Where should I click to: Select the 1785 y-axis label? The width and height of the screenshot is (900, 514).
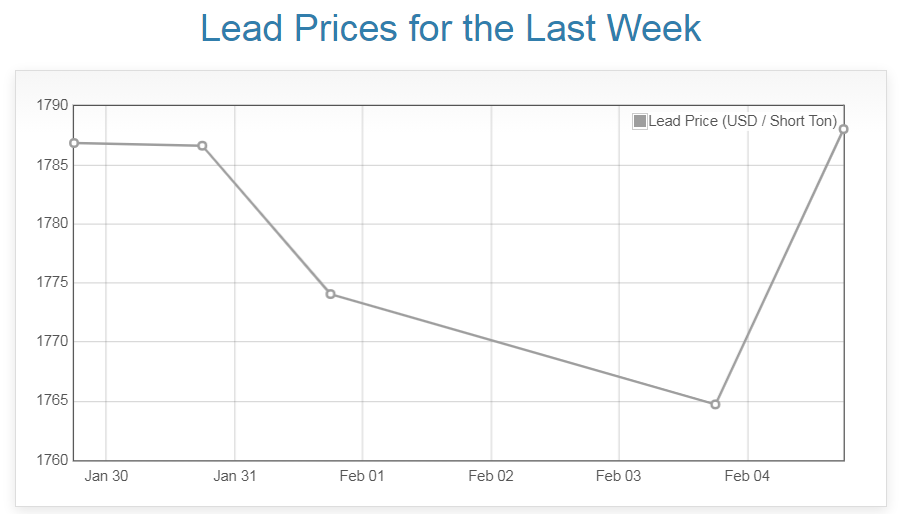pos(52,164)
